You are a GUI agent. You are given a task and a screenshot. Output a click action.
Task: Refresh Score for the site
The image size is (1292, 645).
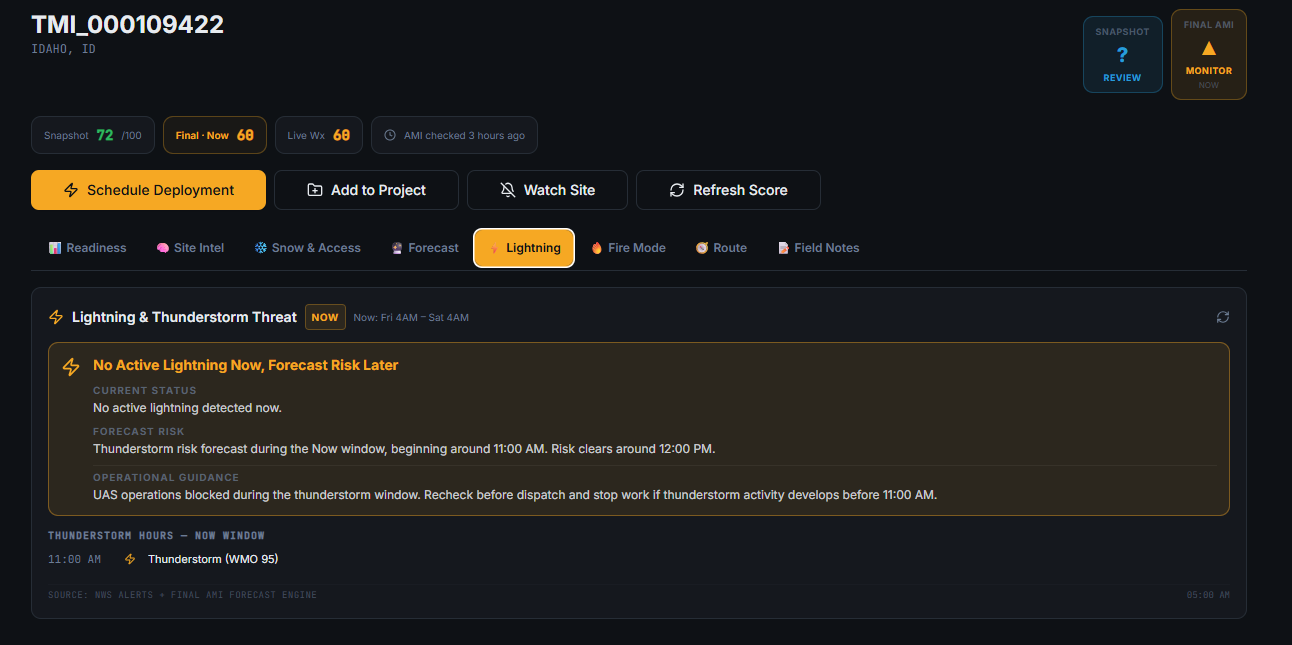point(728,190)
